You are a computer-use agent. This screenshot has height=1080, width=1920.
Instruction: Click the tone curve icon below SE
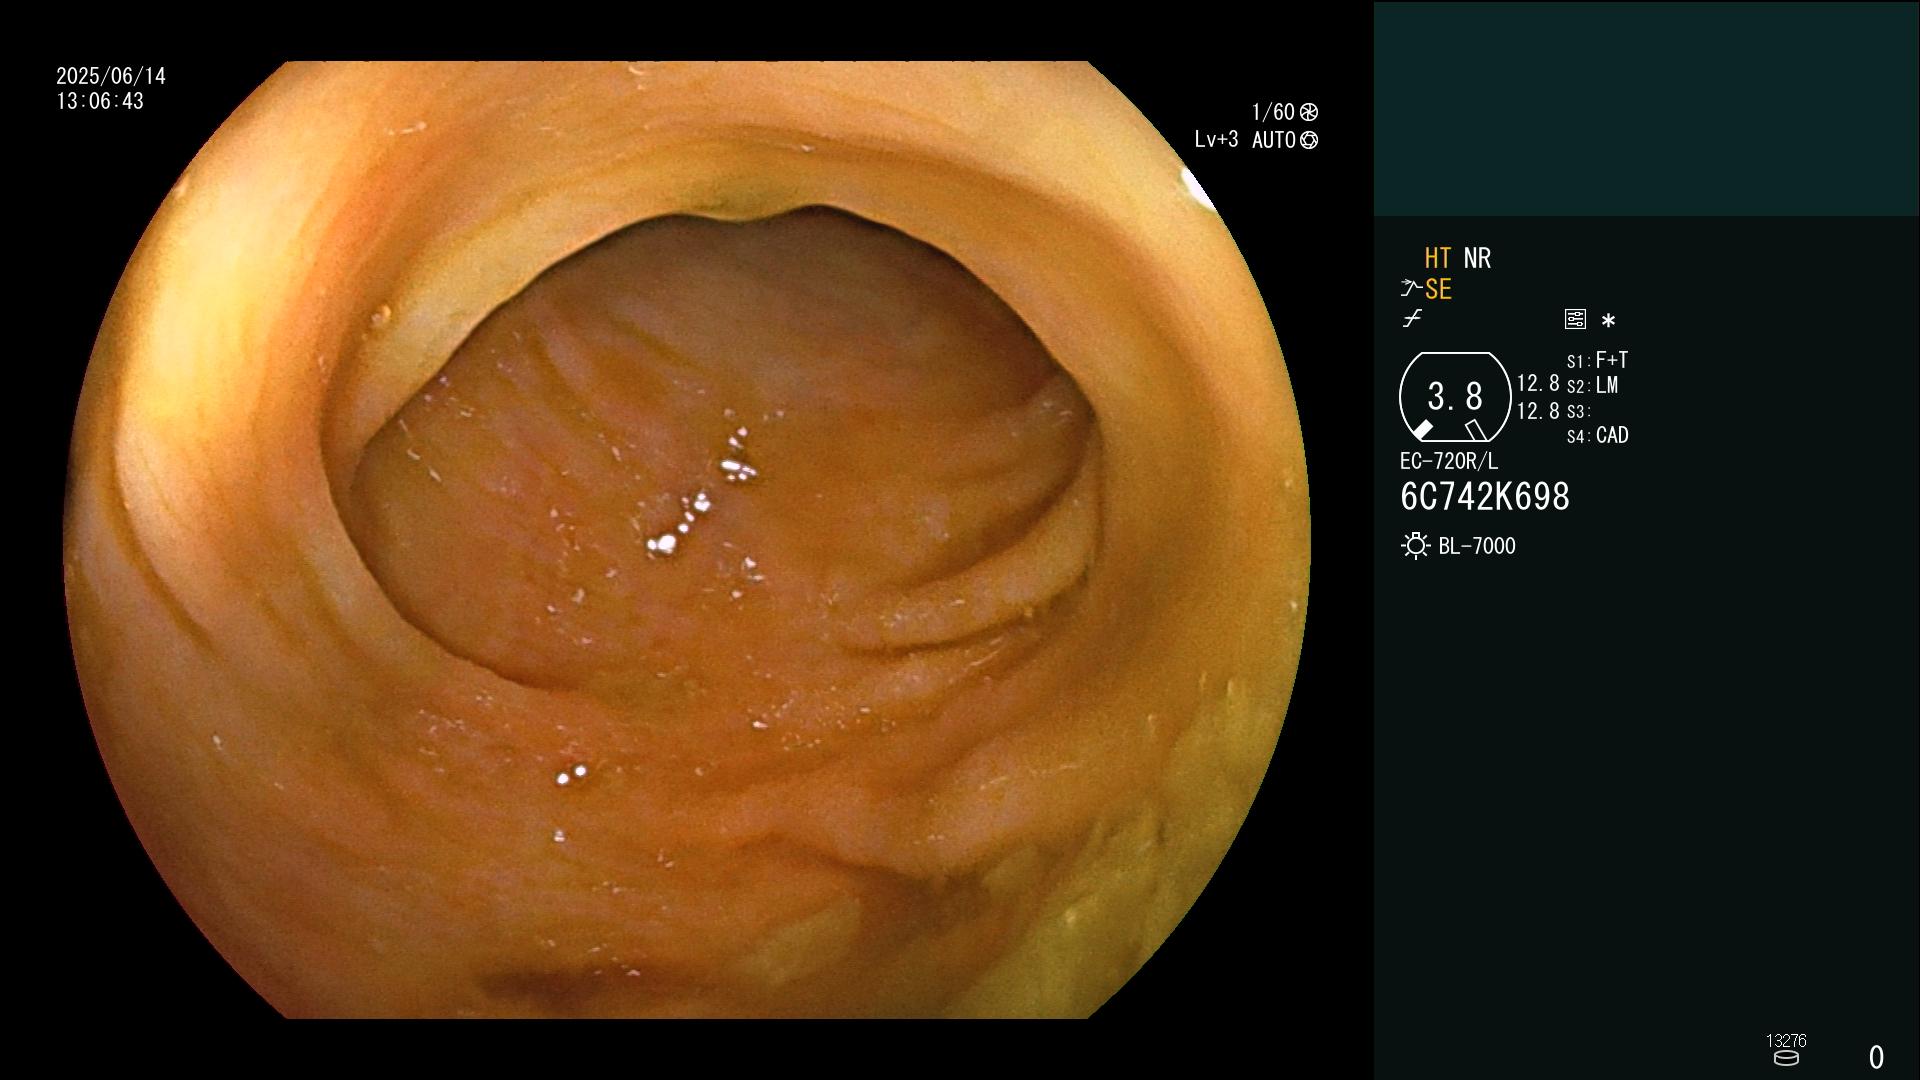tap(1412, 319)
